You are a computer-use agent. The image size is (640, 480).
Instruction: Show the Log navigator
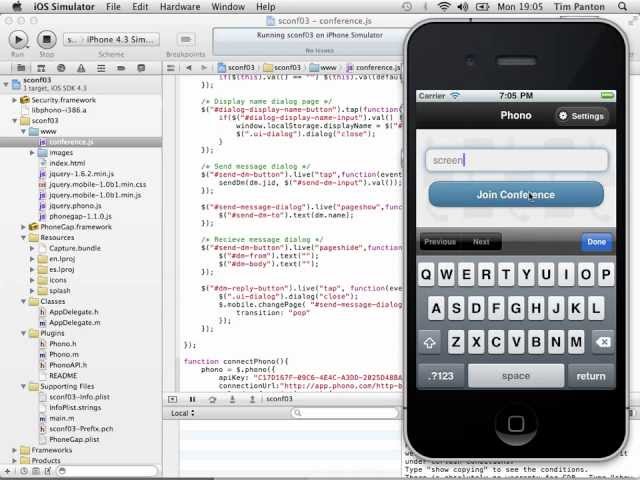pyautogui.click(x=141, y=68)
